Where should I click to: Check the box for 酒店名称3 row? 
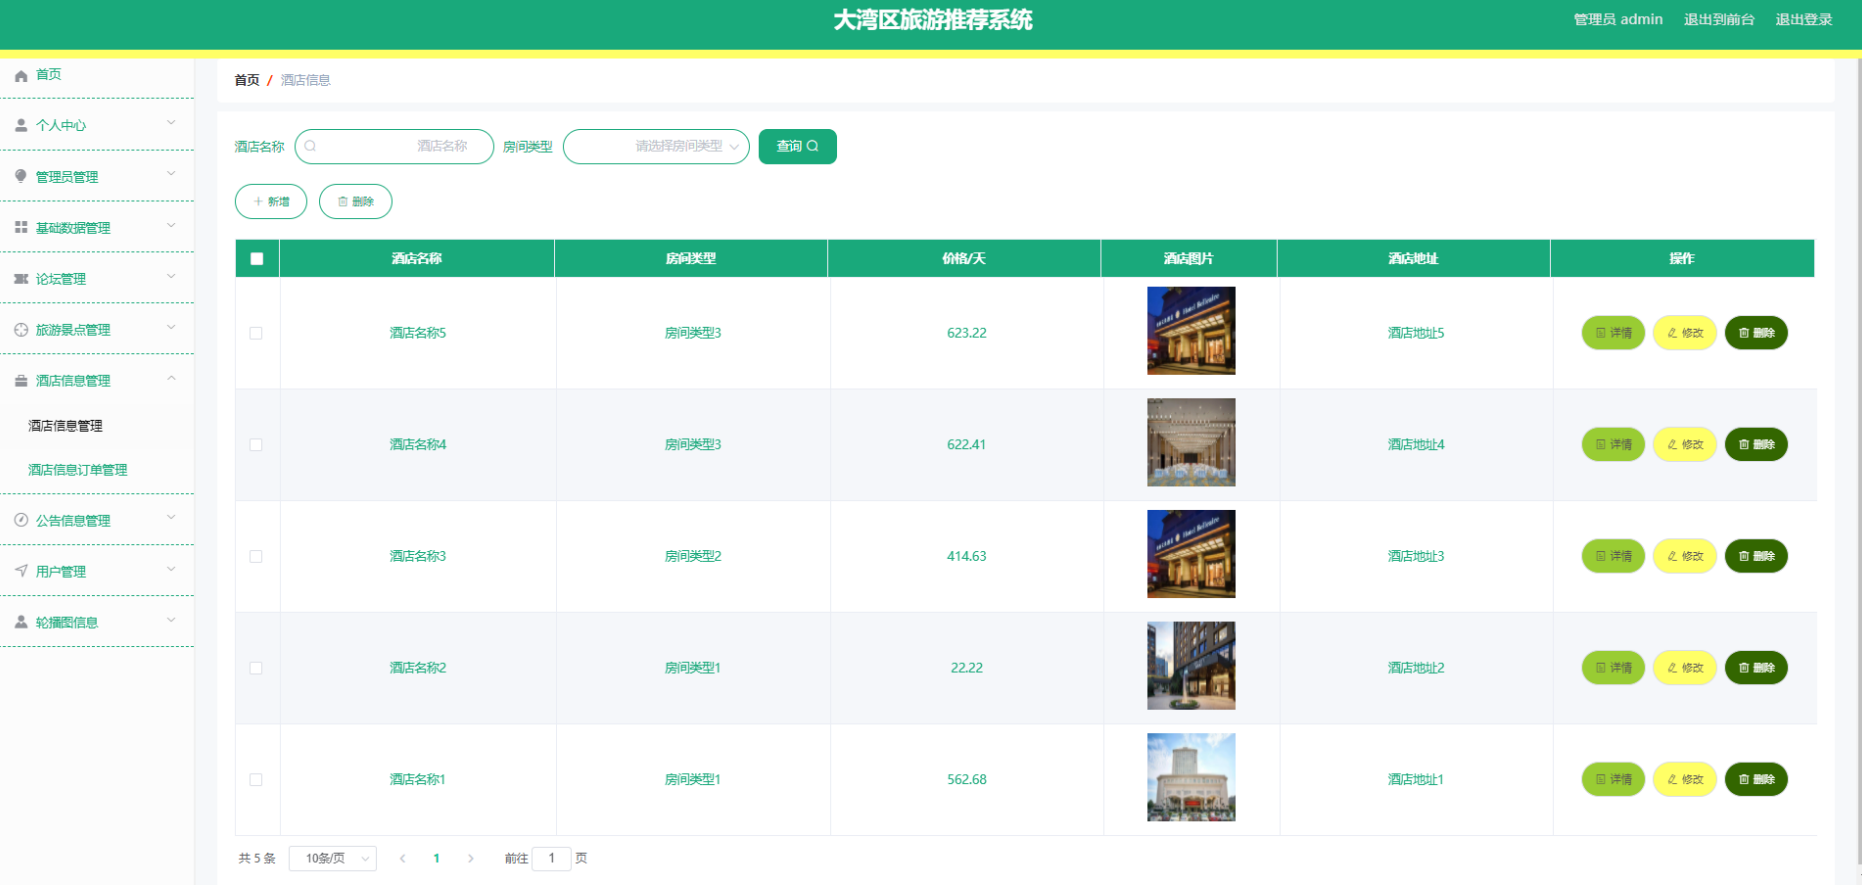(x=256, y=556)
